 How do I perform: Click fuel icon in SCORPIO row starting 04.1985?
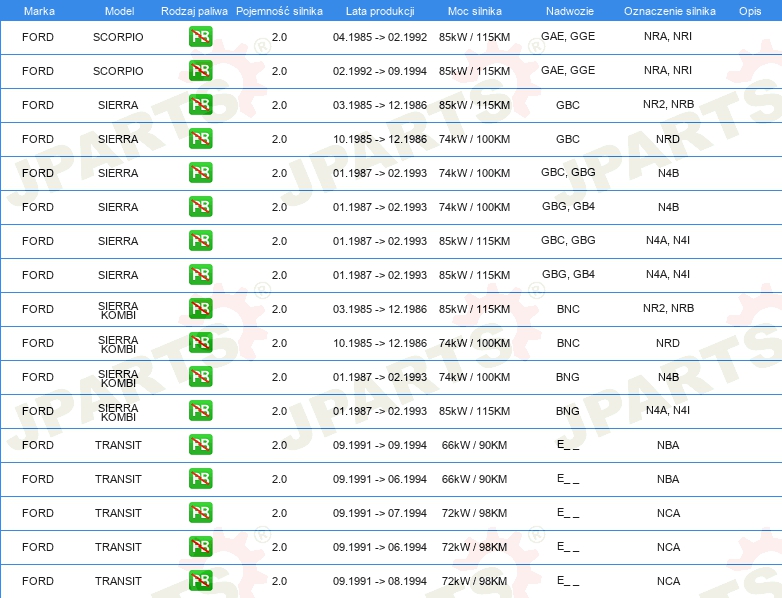pyautogui.click(x=200, y=37)
